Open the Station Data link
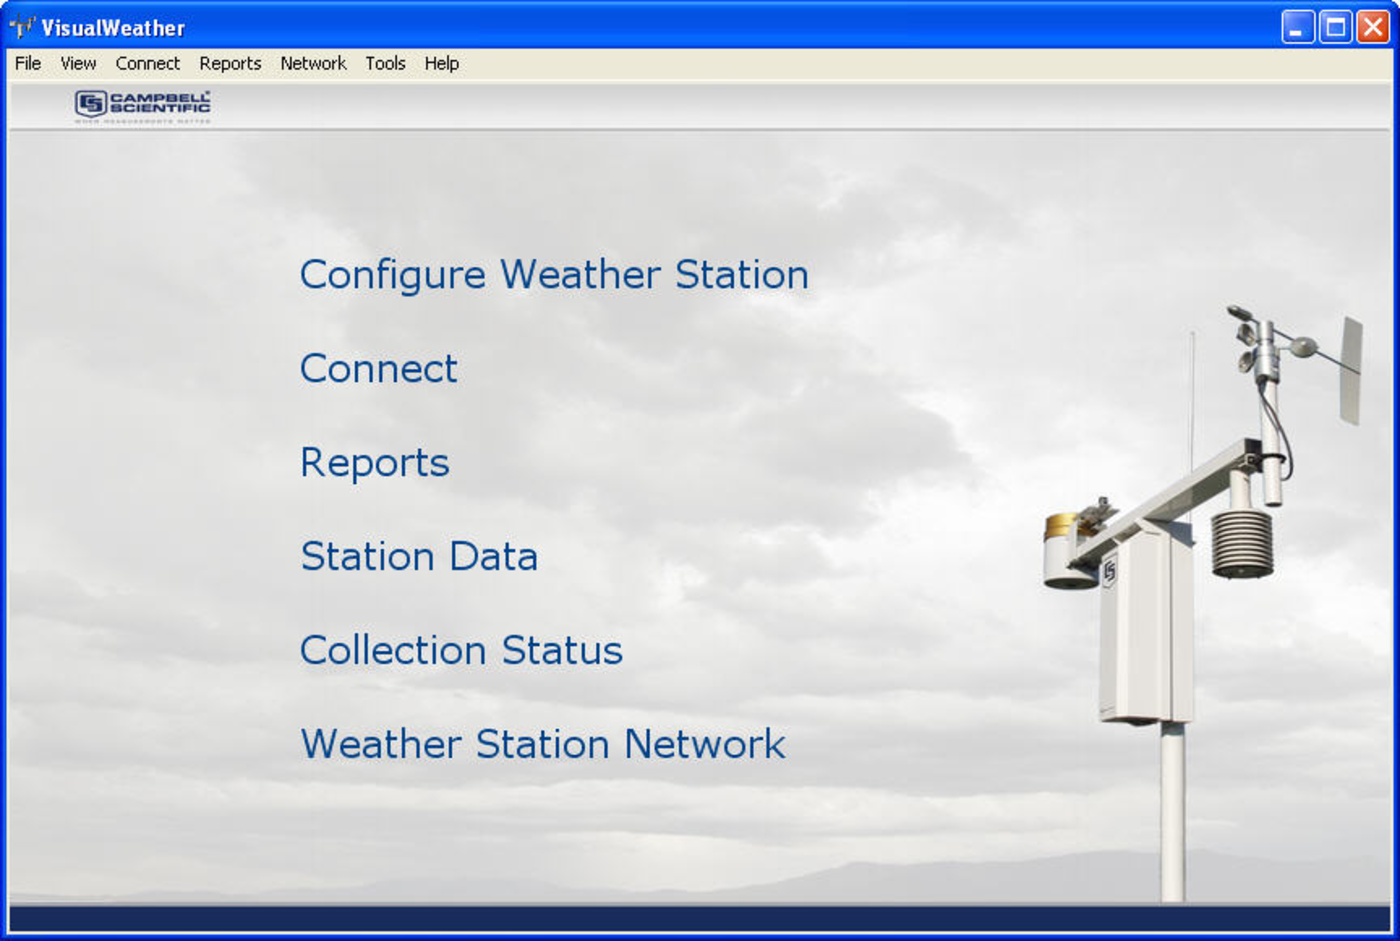Viewport: 1400px width, 941px height. (x=419, y=556)
